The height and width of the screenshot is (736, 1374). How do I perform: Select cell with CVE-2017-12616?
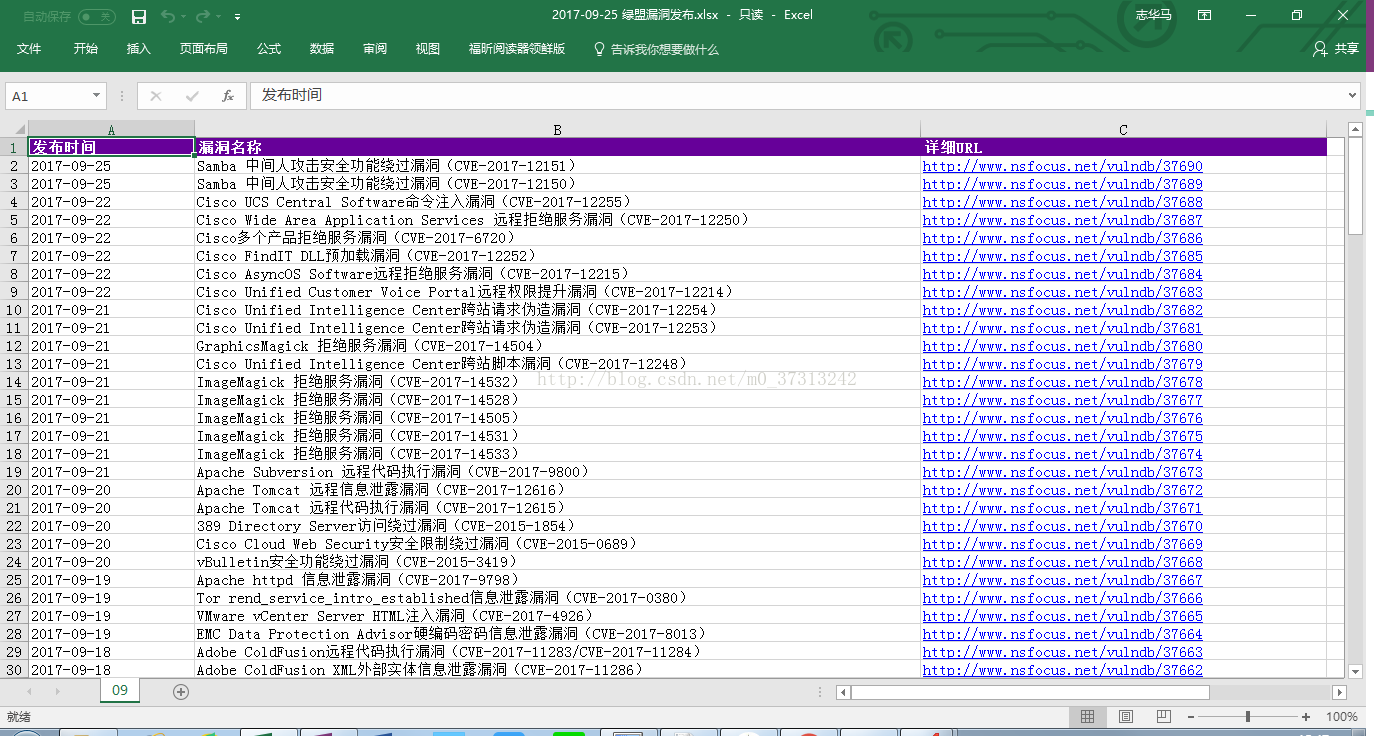[557, 490]
